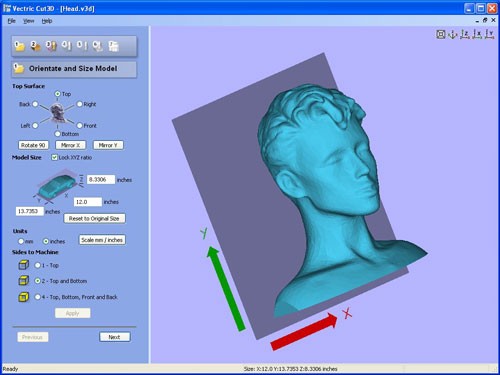Go to step 2 icon in workflow toolbar
This screenshot has height=375, width=500.
35,46
